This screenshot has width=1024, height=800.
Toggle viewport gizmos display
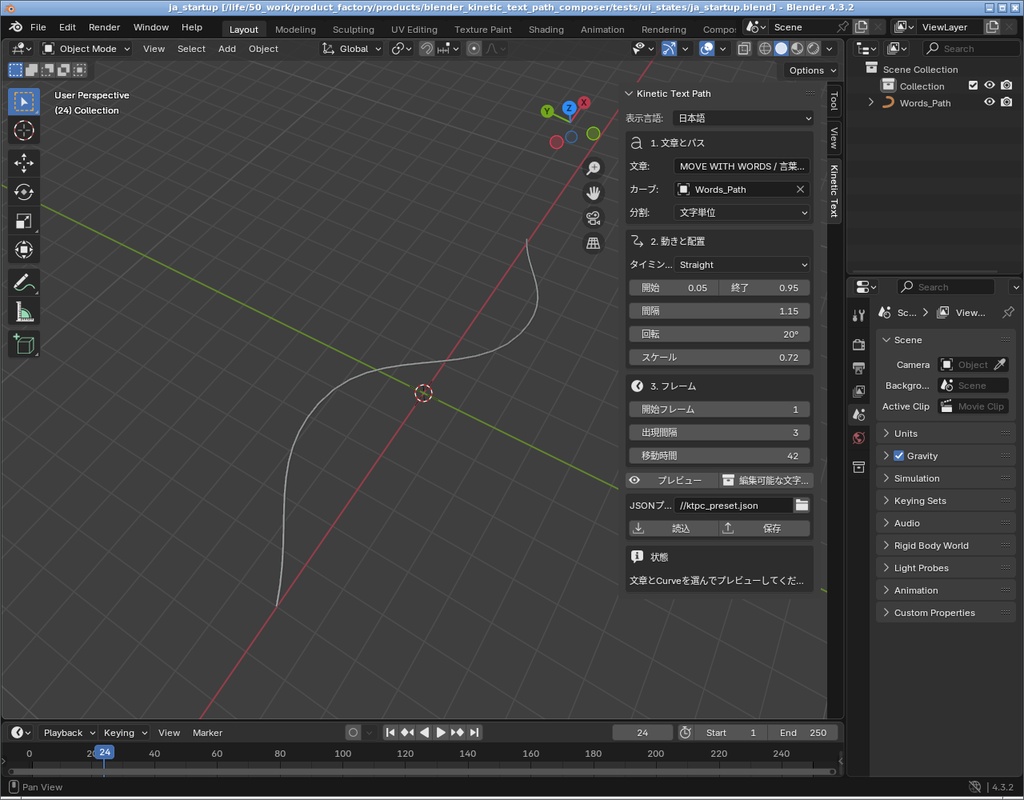click(669, 49)
